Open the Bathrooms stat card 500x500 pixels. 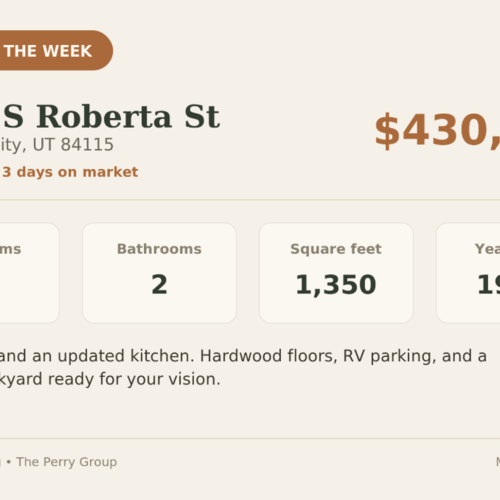(159, 273)
